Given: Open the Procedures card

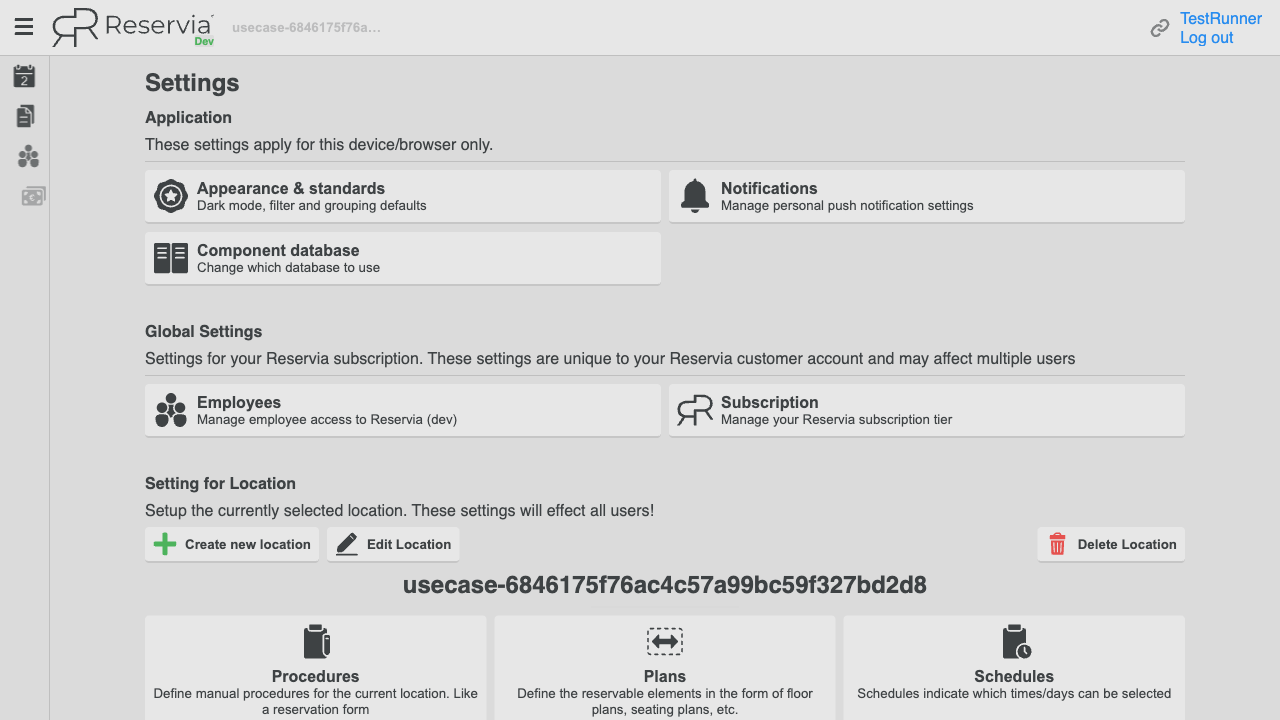Looking at the screenshot, I should pos(316,668).
